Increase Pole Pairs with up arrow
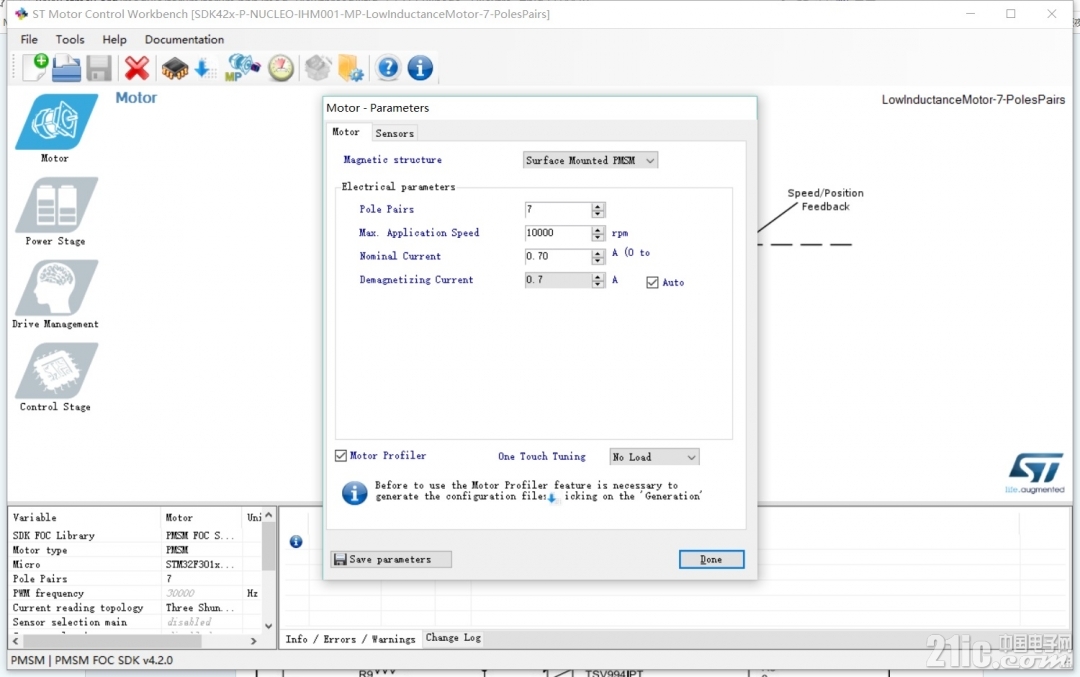Viewport: 1080px width, 677px height. (598, 206)
